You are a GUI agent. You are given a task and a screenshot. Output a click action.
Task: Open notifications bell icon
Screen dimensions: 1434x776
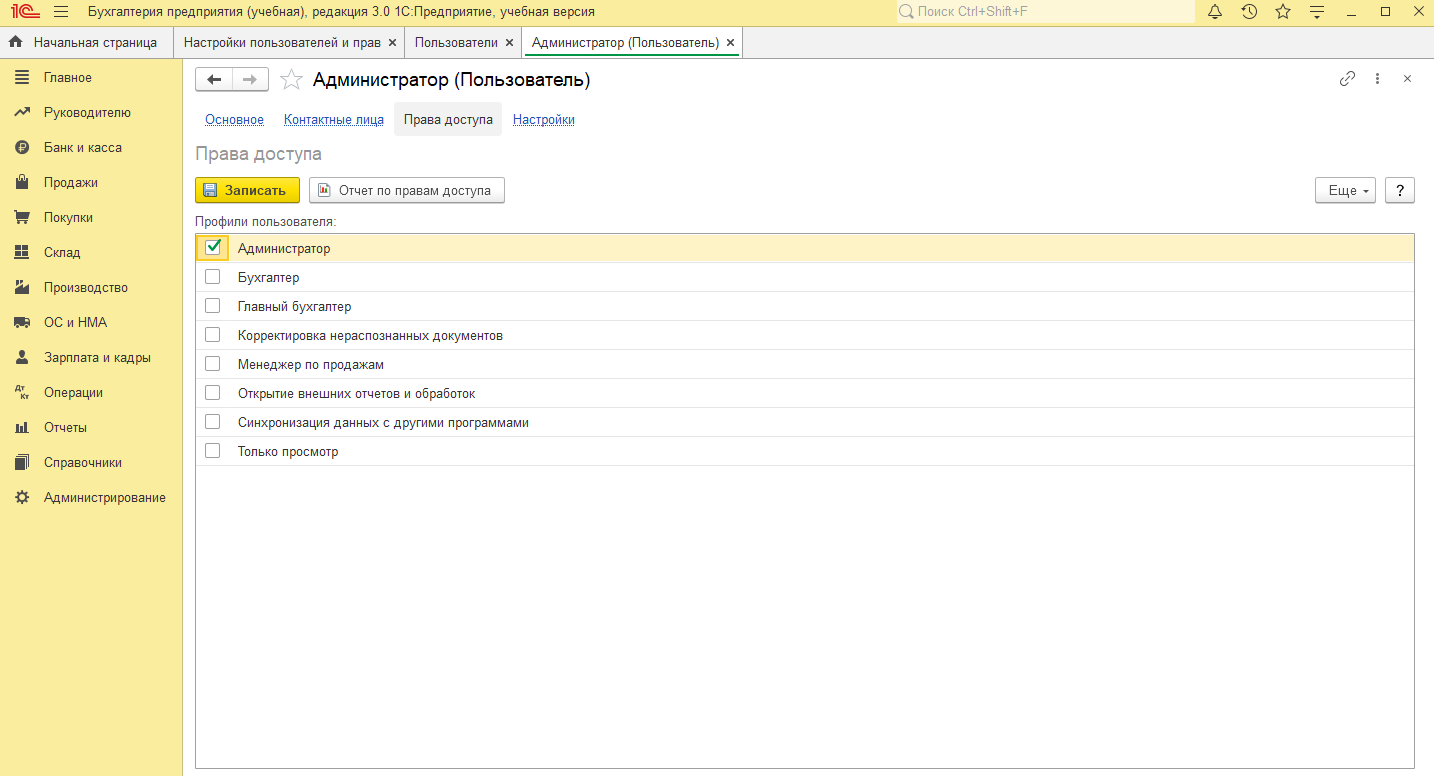pyautogui.click(x=1215, y=12)
